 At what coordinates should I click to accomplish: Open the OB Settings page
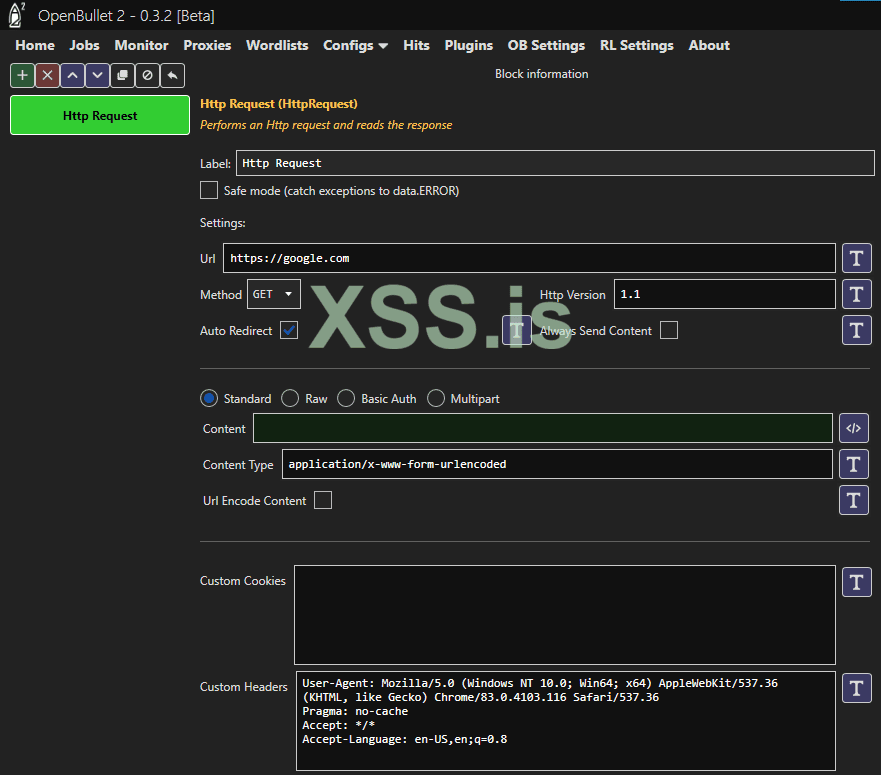click(x=546, y=45)
